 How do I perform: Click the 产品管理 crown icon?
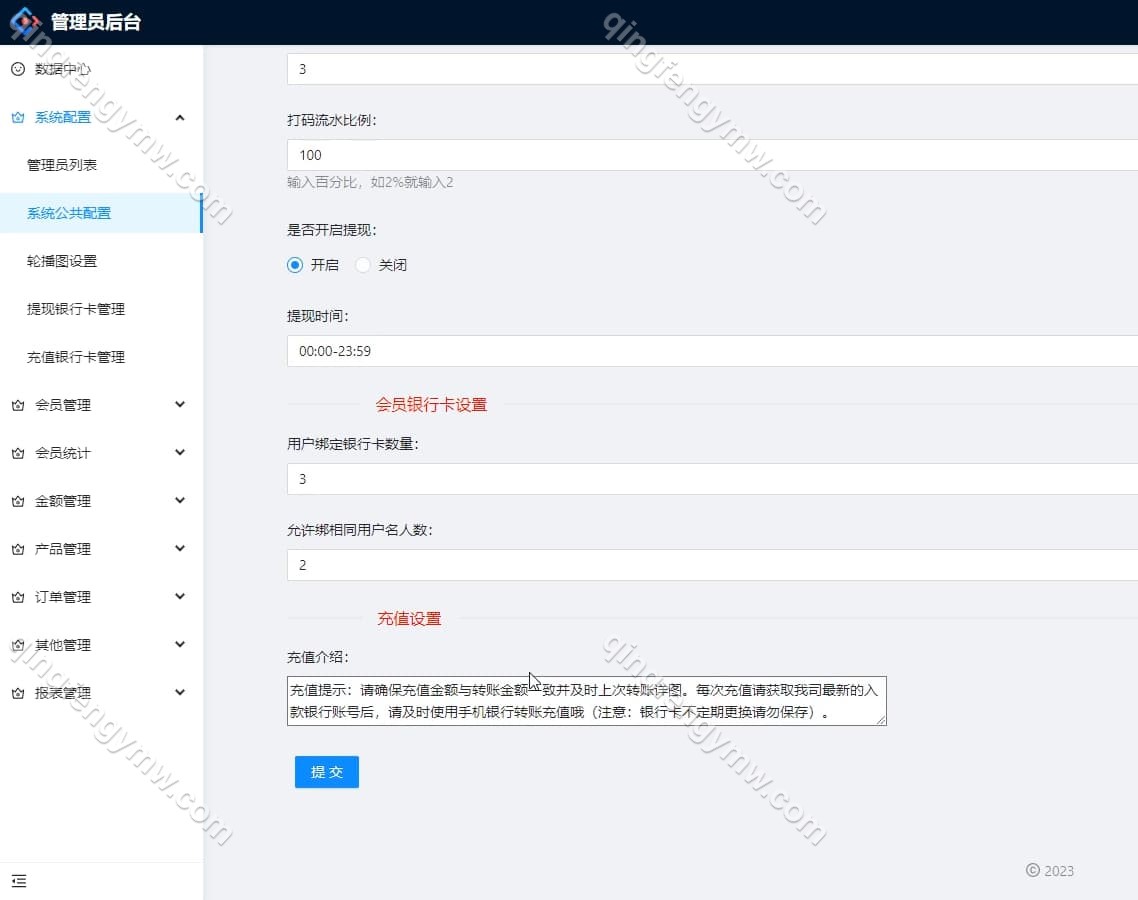point(17,549)
